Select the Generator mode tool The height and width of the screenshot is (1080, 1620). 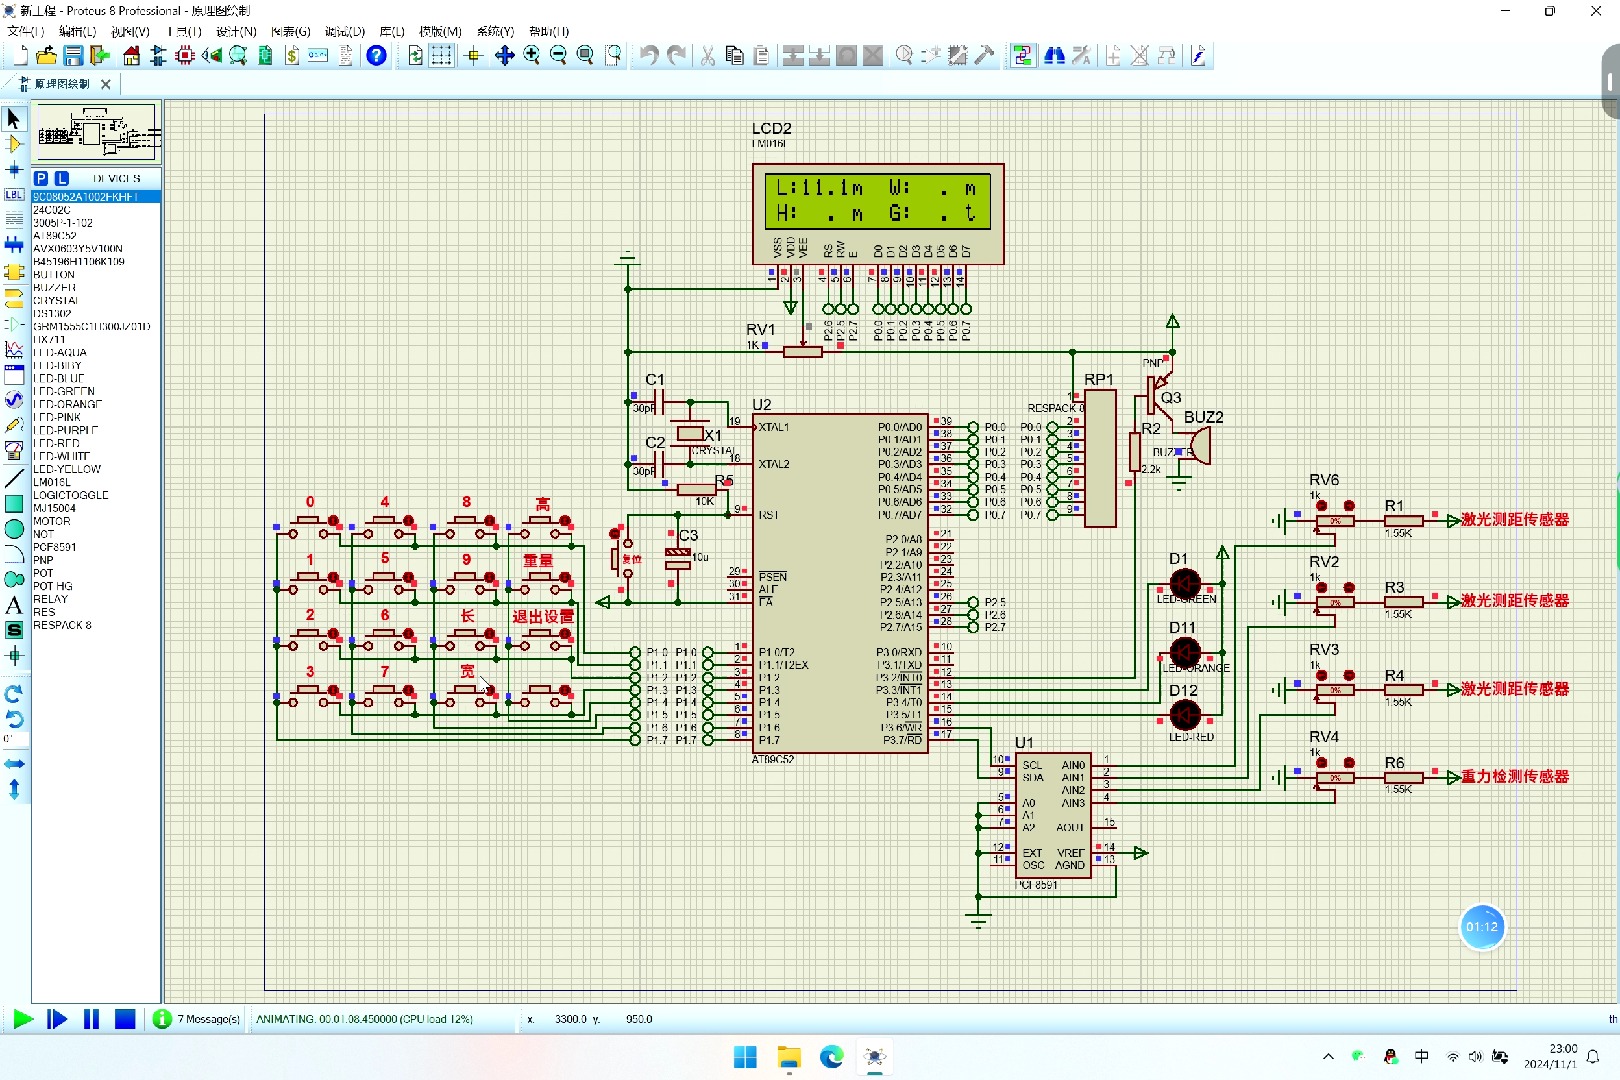tap(13, 400)
